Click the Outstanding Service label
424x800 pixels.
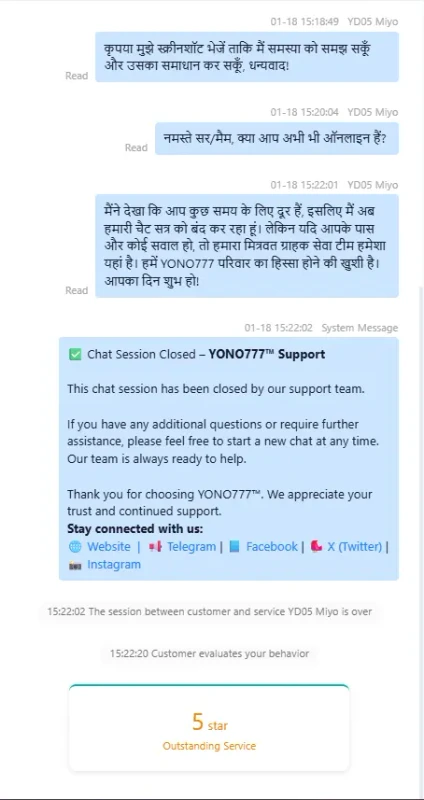click(x=209, y=746)
